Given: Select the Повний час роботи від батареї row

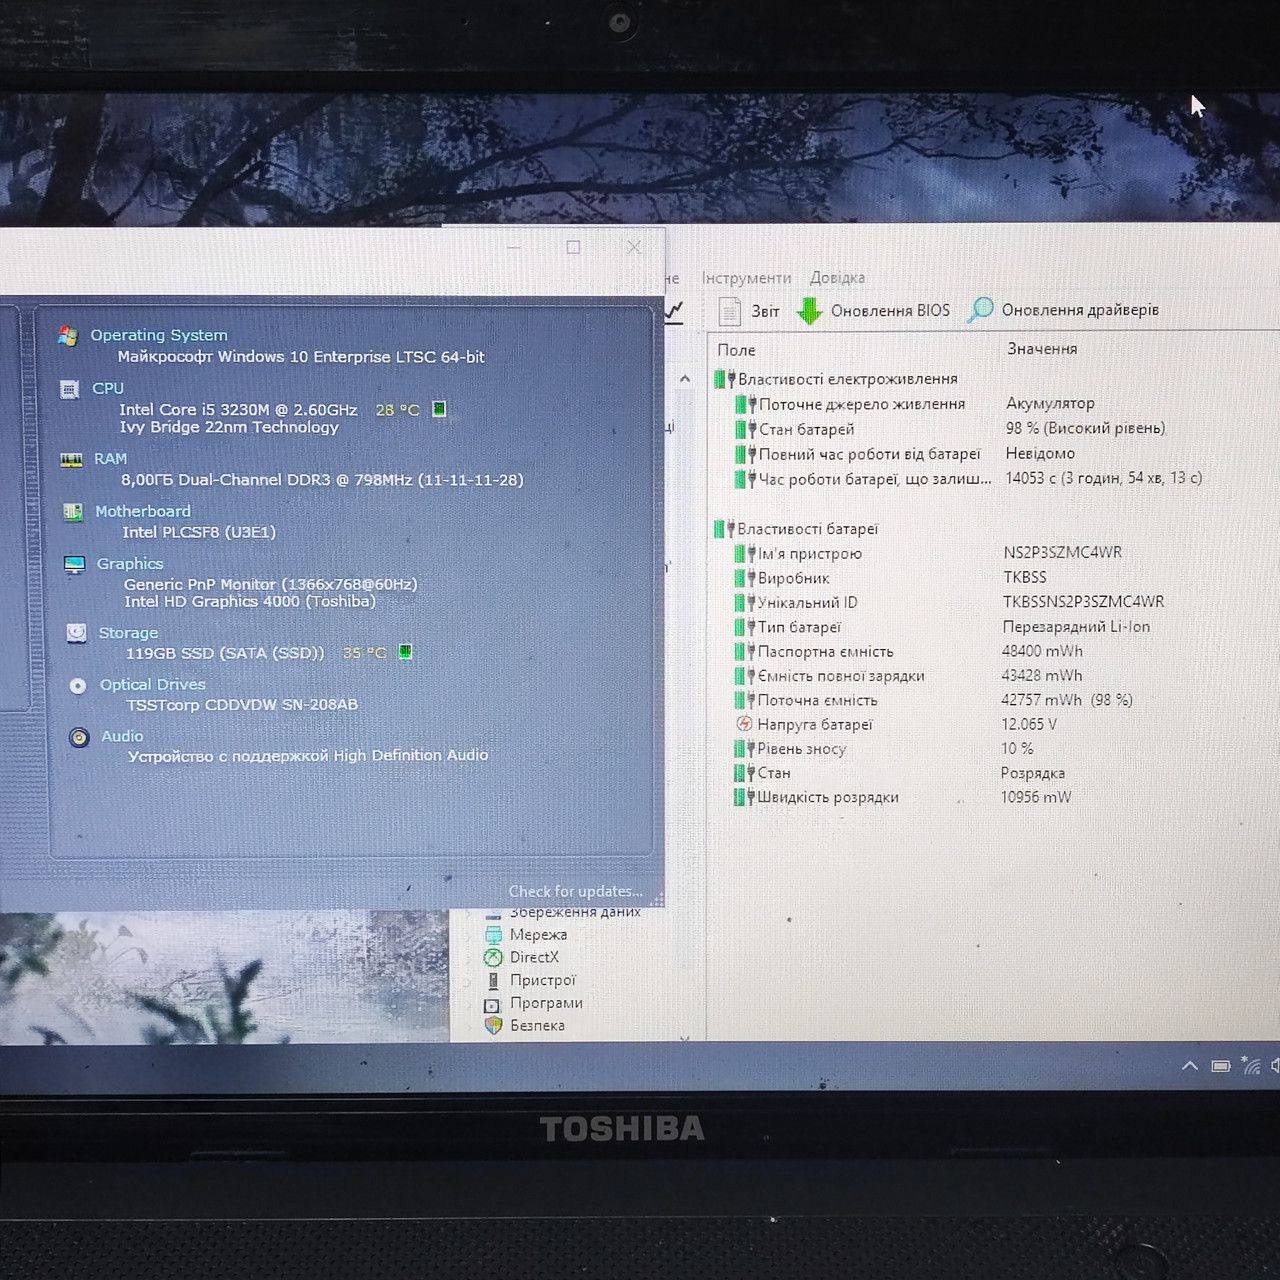Looking at the screenshot, I should point(869,454).
